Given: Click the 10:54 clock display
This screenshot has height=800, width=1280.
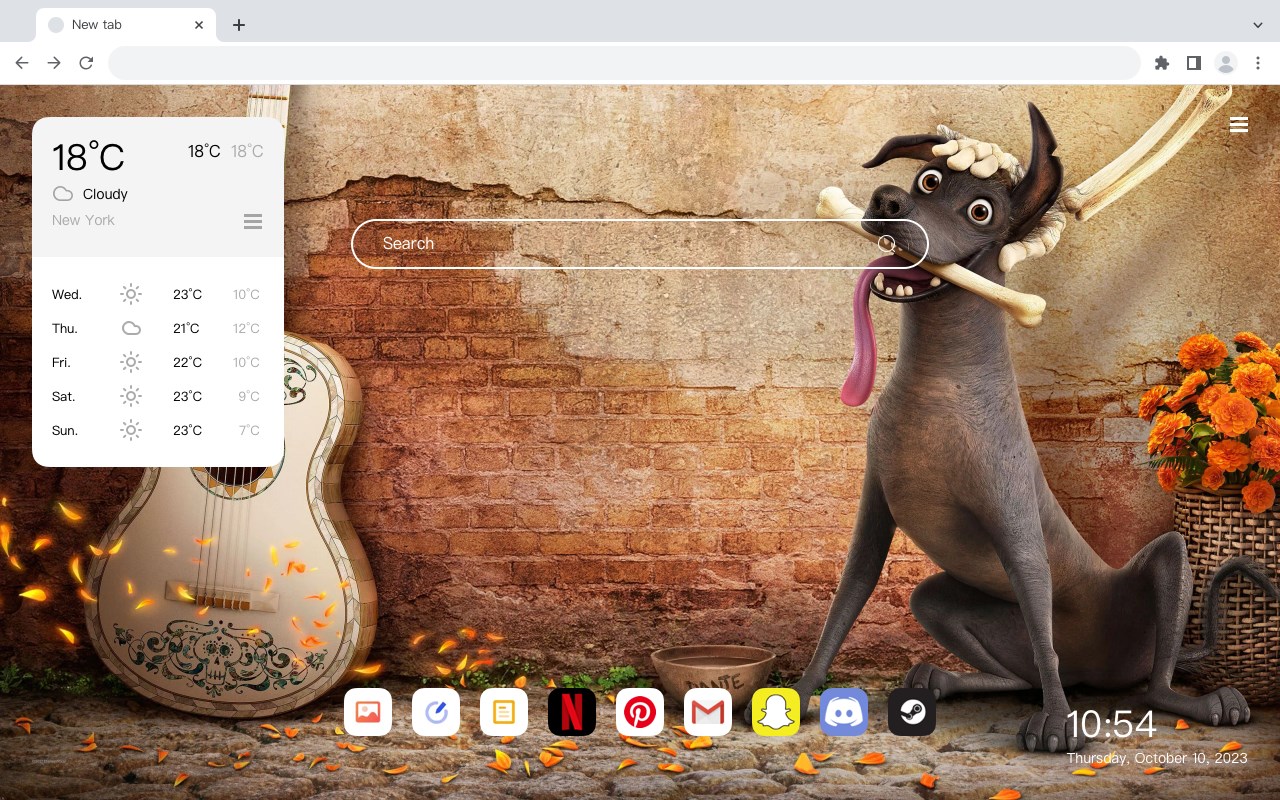Looking at the screenshot, I should 1111,725.
